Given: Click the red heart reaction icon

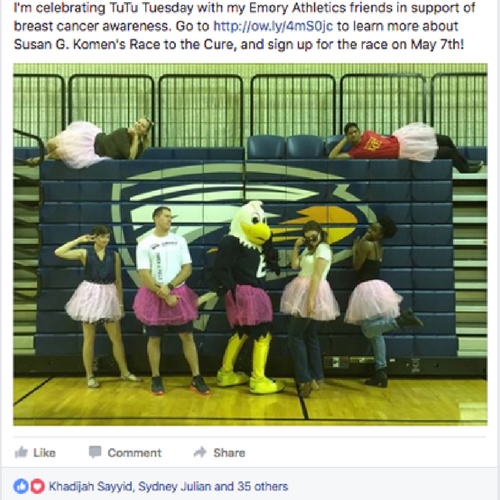Looking at the screenshot, I should coord(37,486).
